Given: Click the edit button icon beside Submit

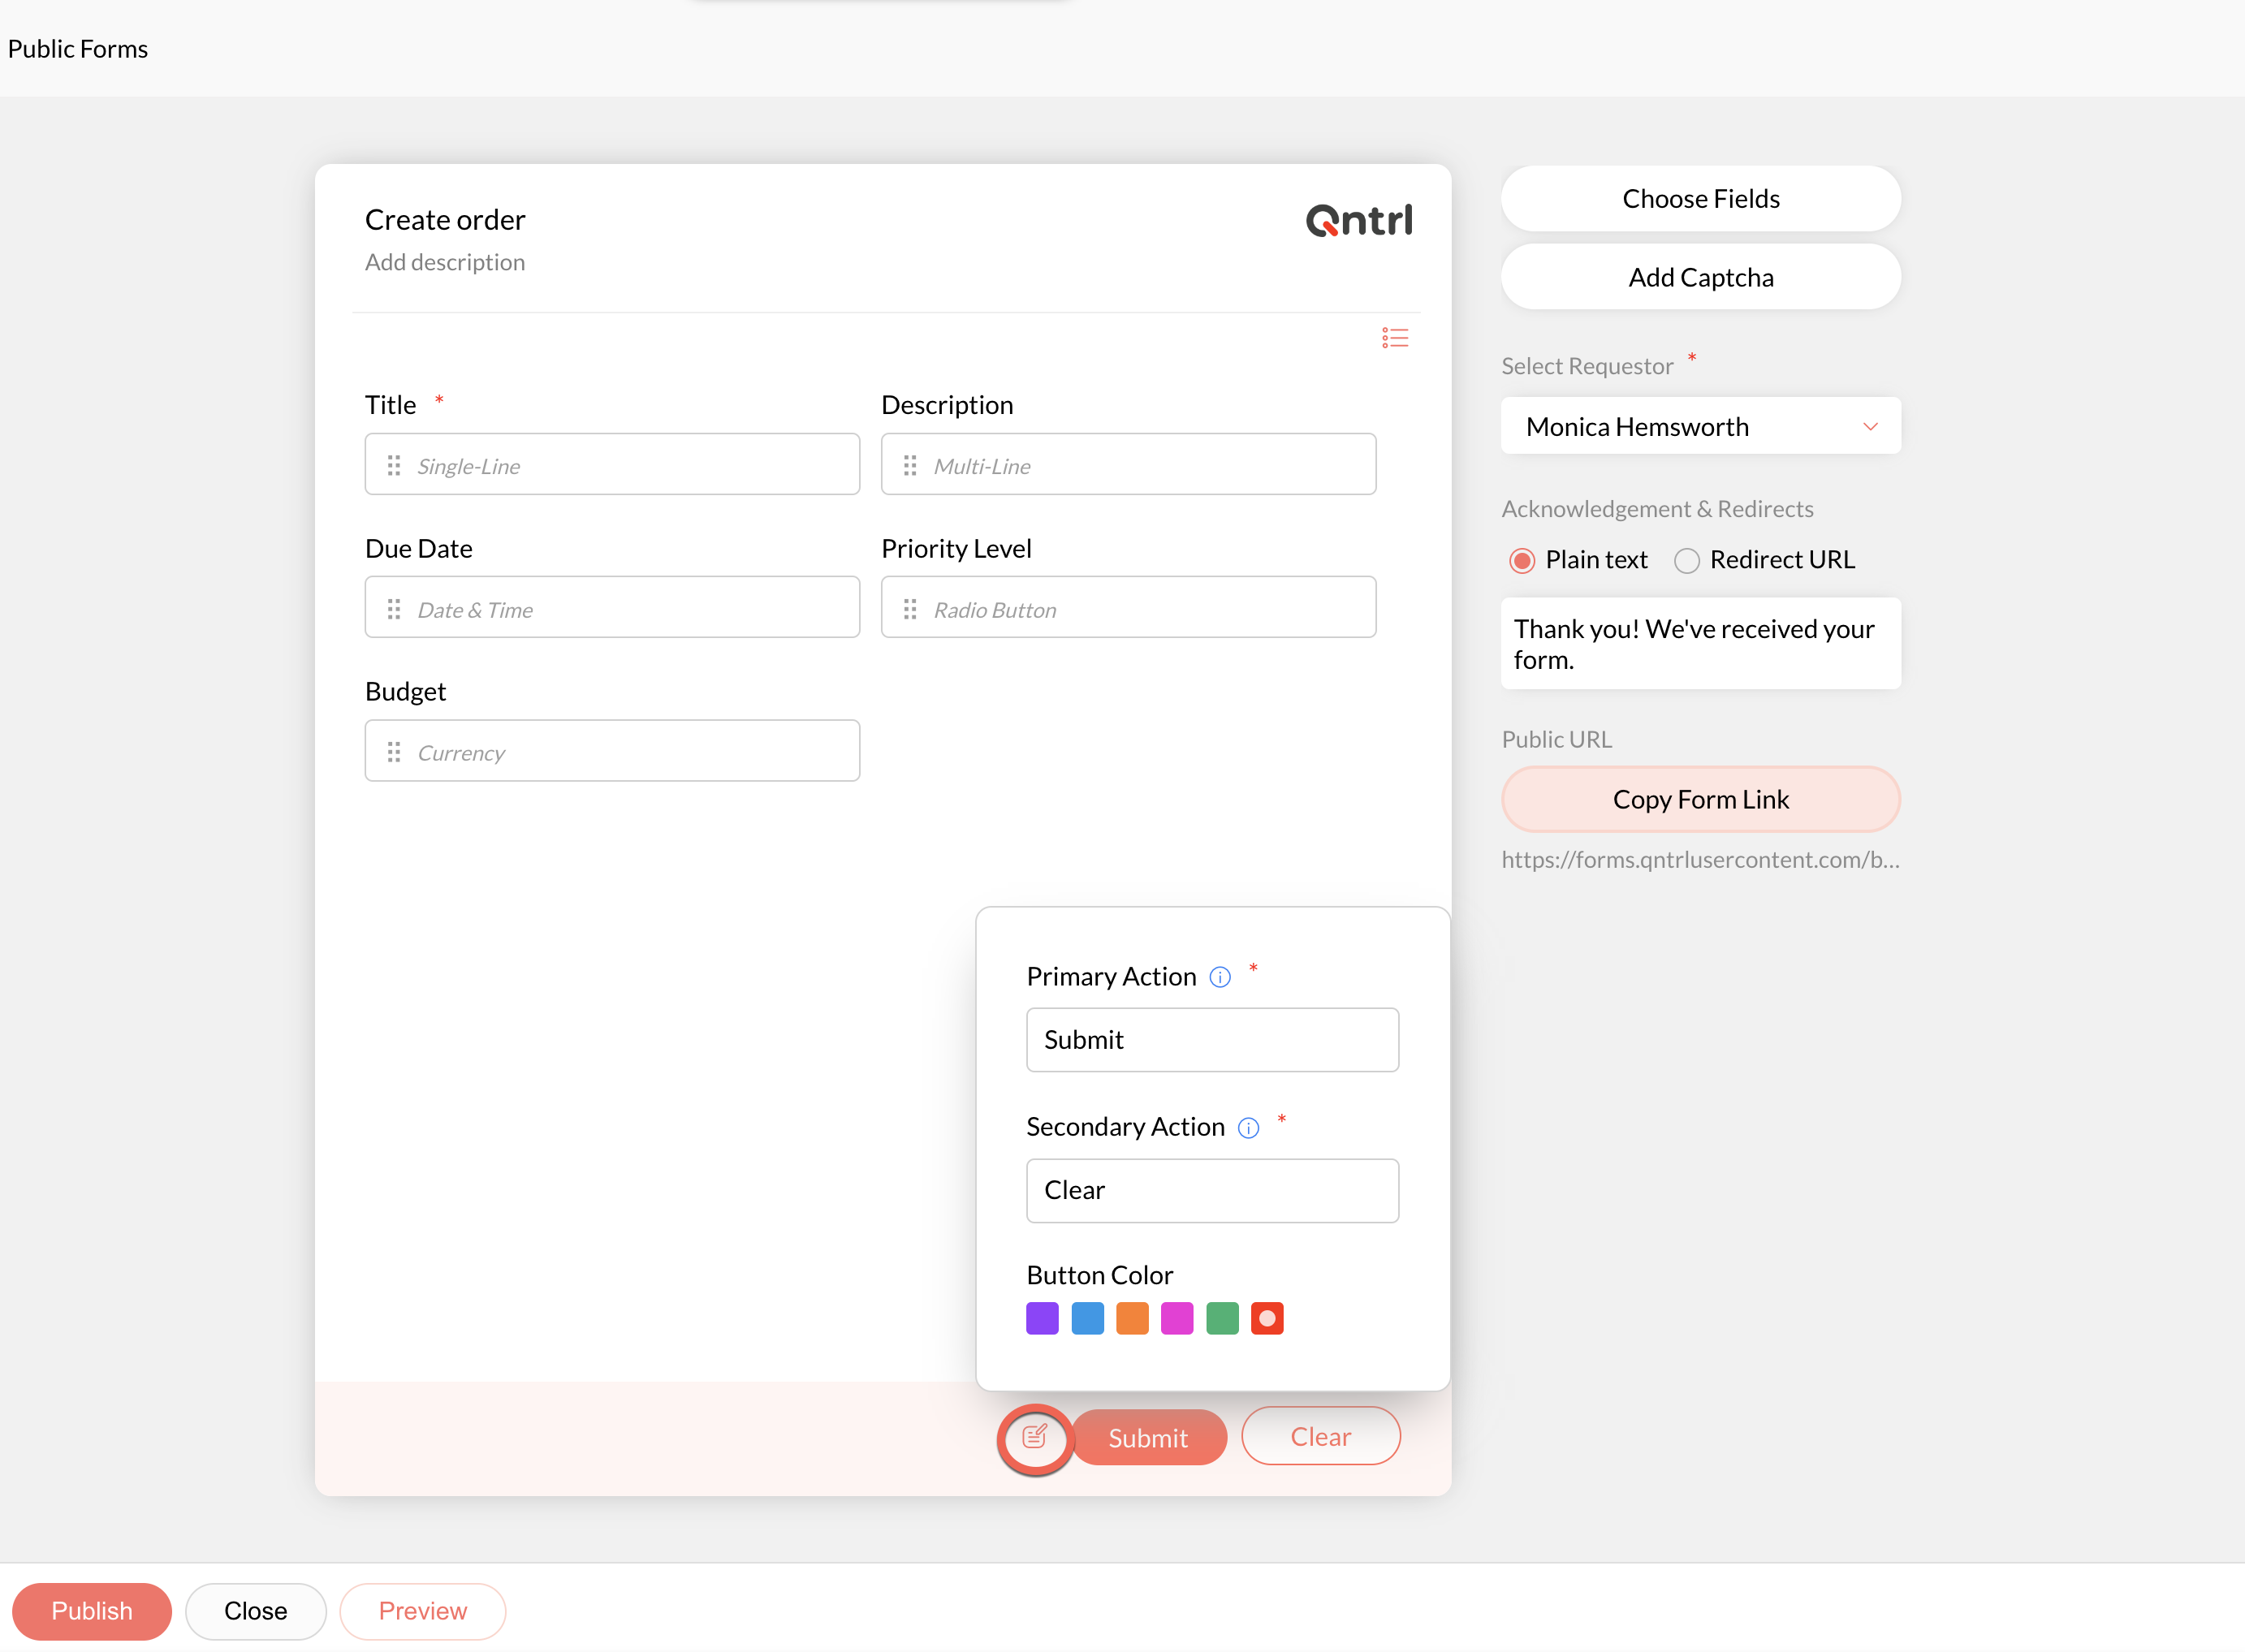Looking at the screenshot, I should 1035,1438.
